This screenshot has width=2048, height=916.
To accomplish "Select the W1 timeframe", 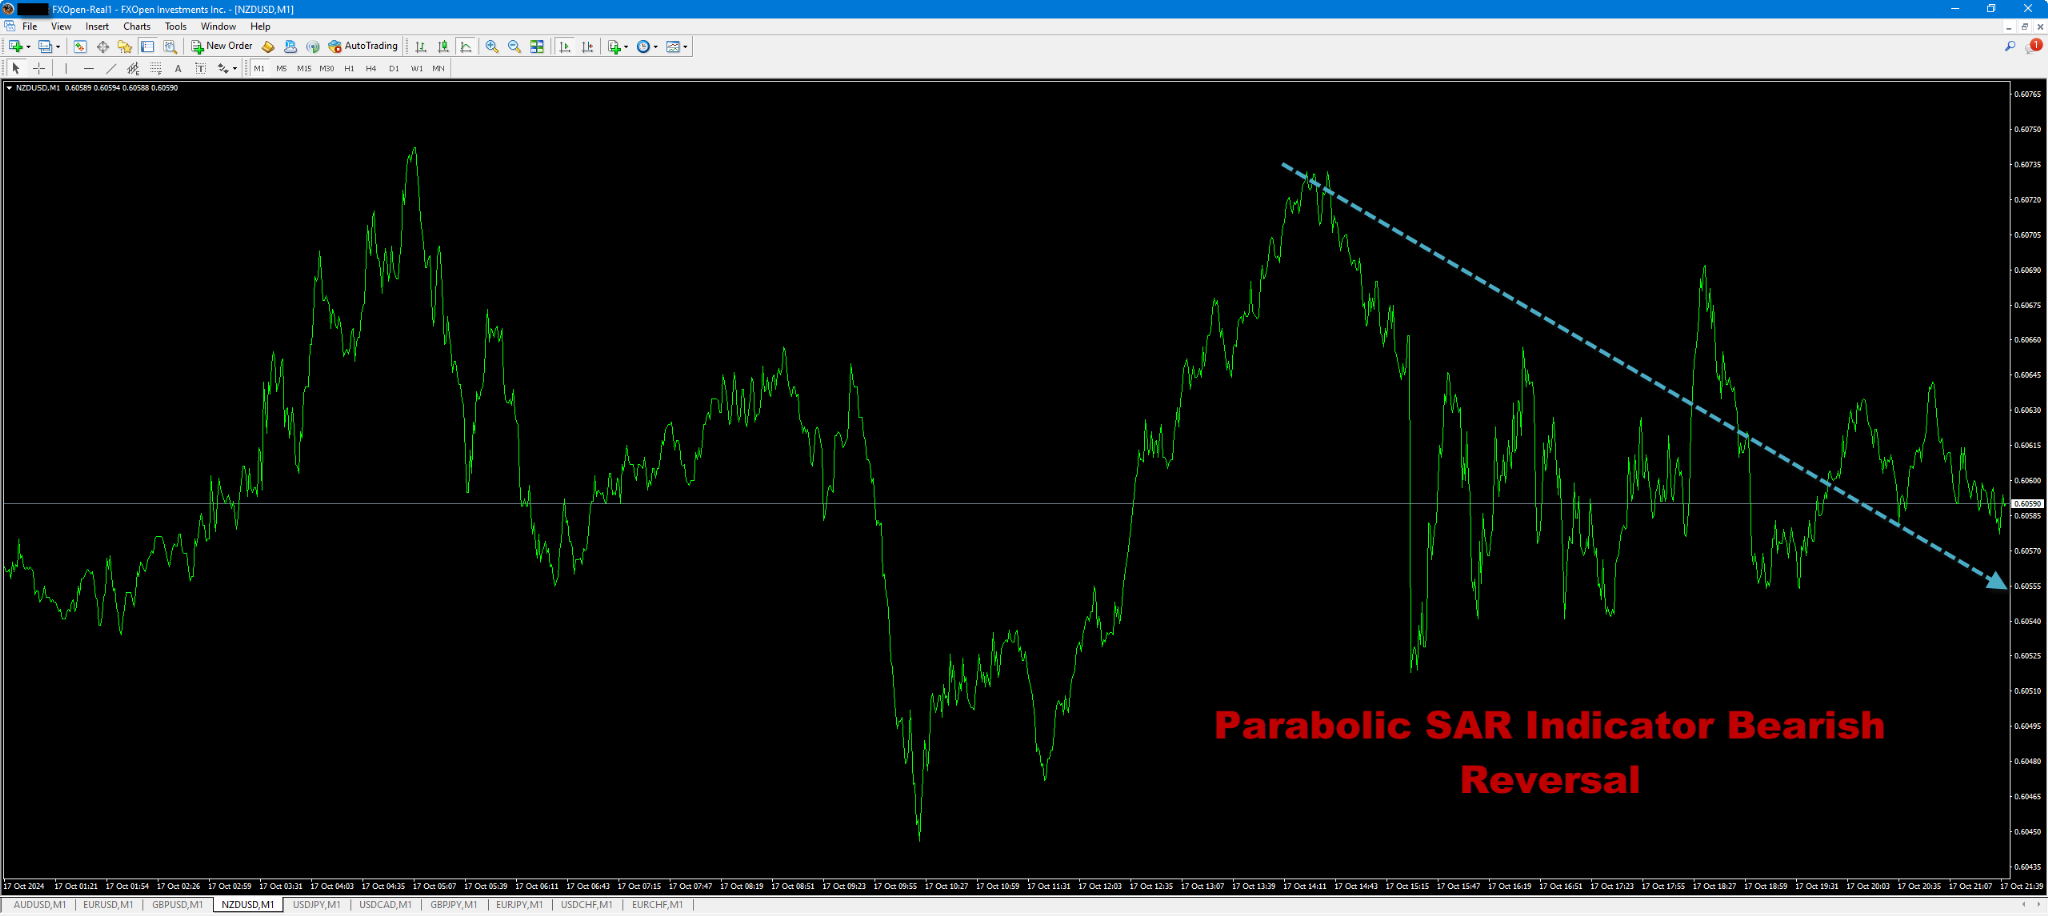I will [x=417, y=68].
